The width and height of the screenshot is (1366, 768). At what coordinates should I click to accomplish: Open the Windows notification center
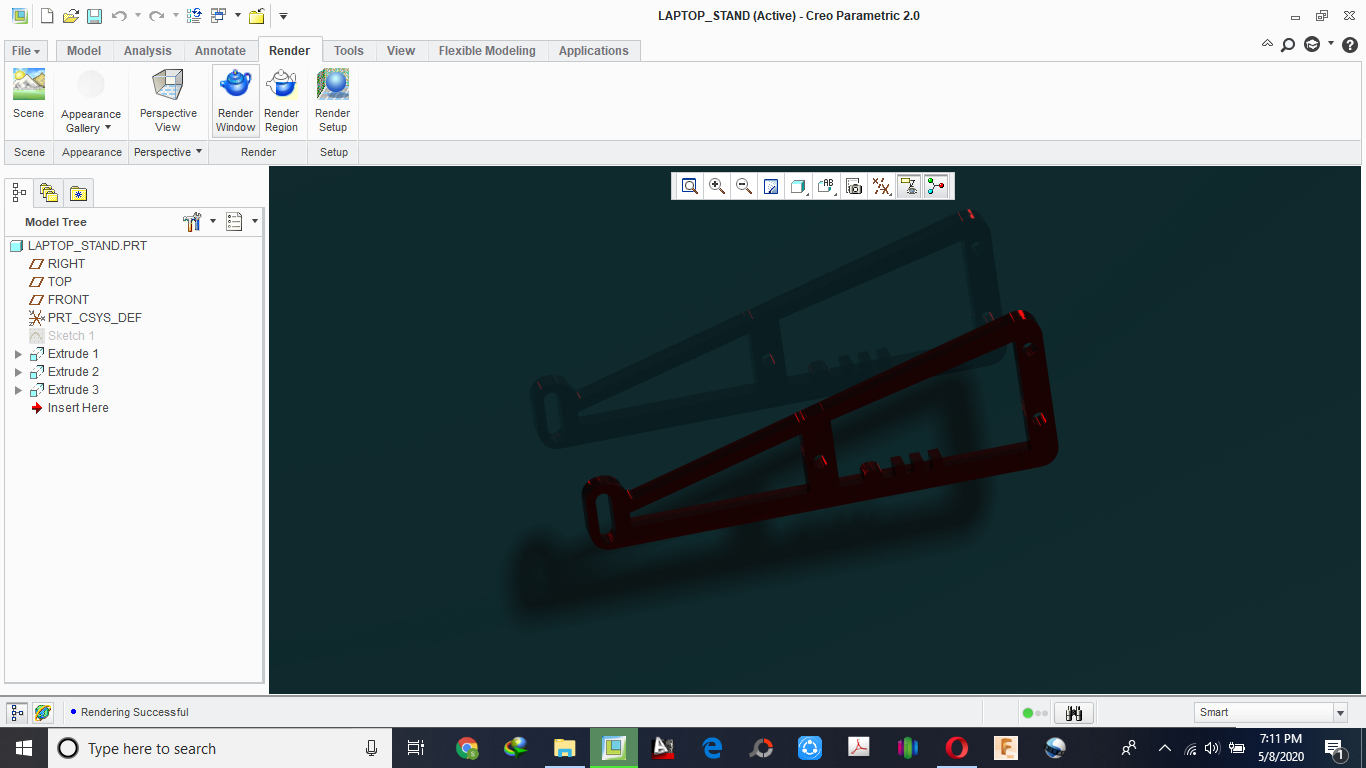(x=1334, y=748)
